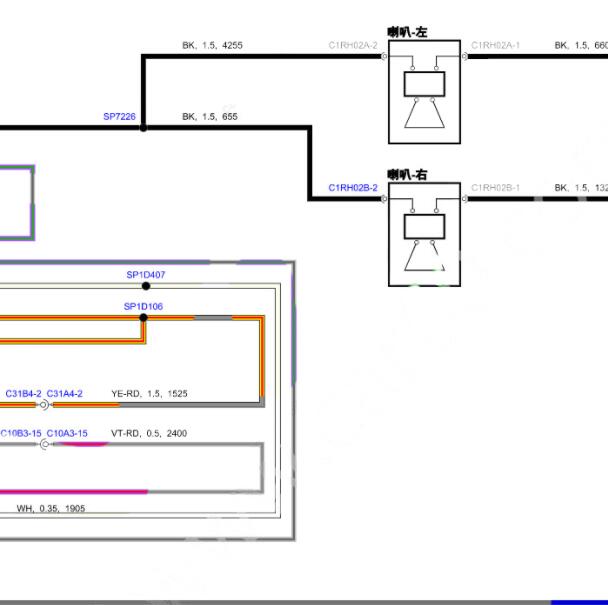Select wire label YE-RD, 1.5, 1525
608x605 pixels.
point(149,394)
